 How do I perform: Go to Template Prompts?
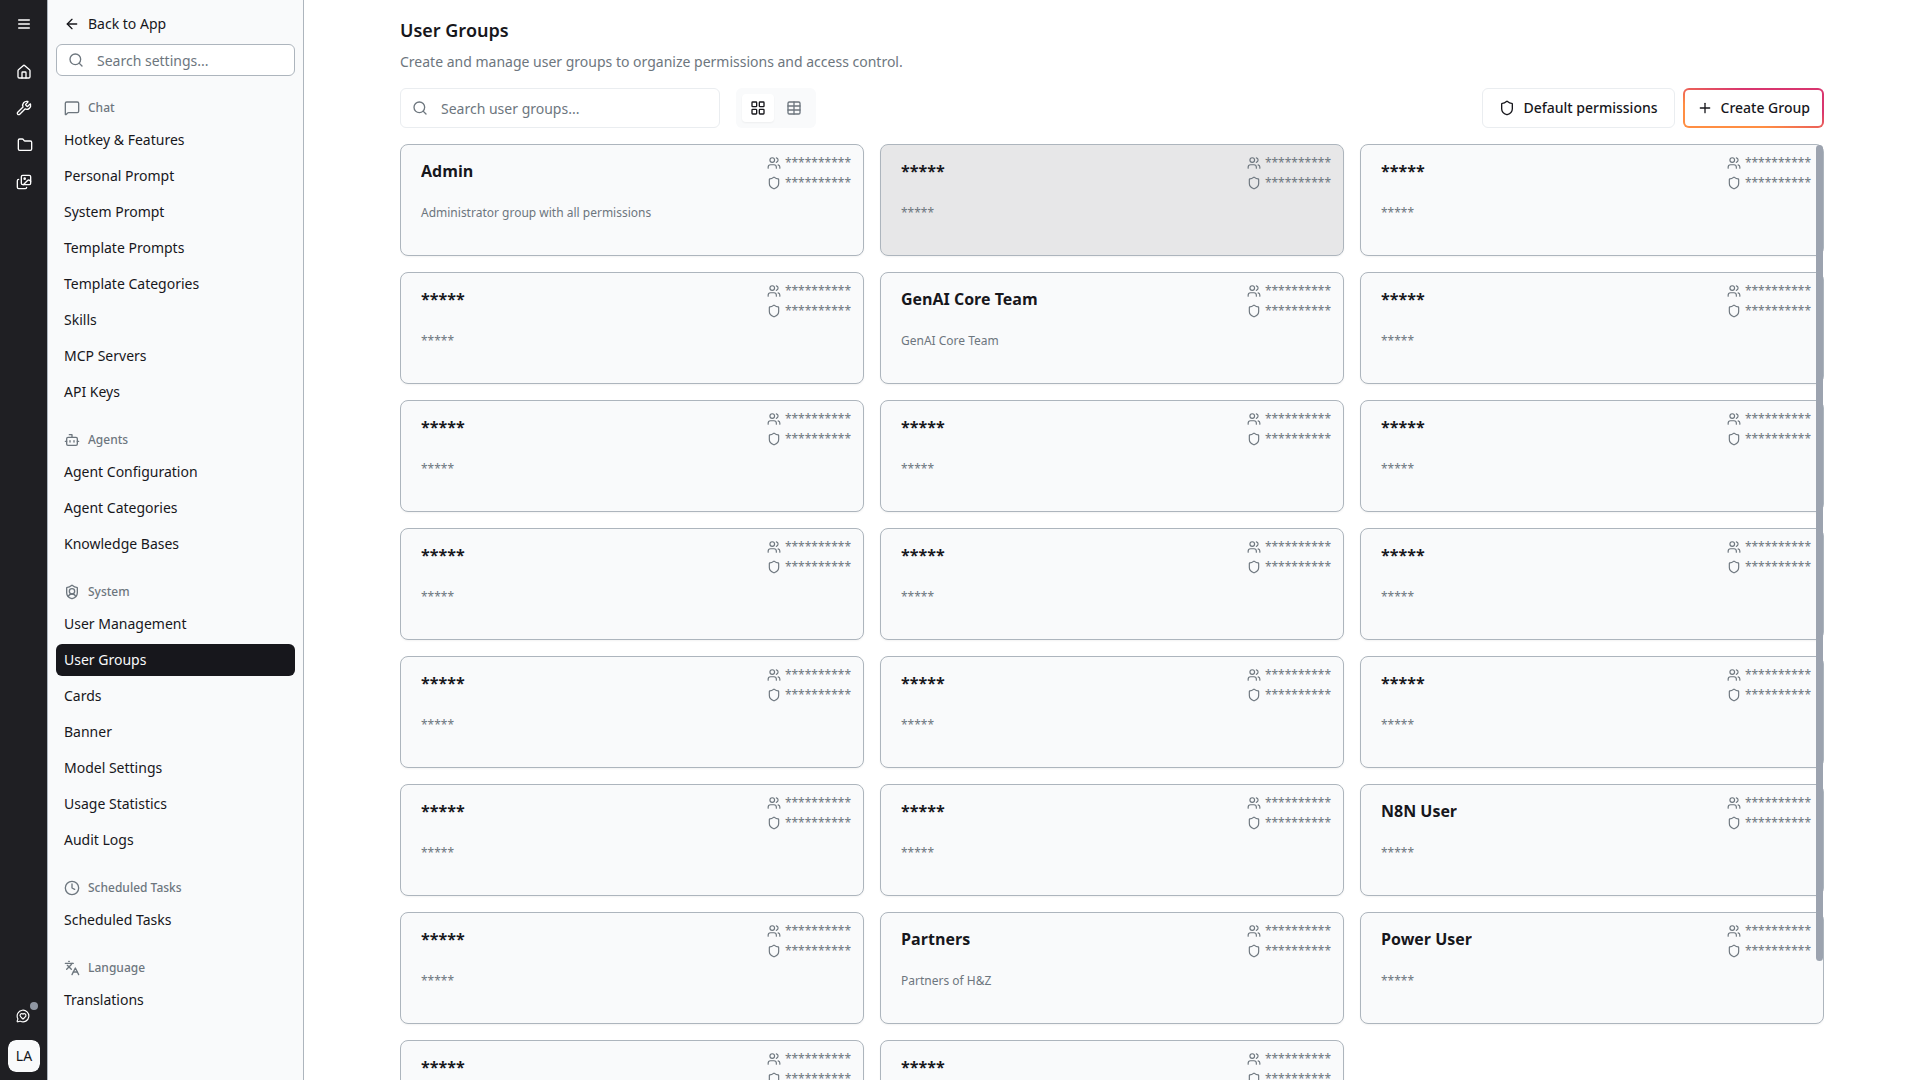[175, 248]
